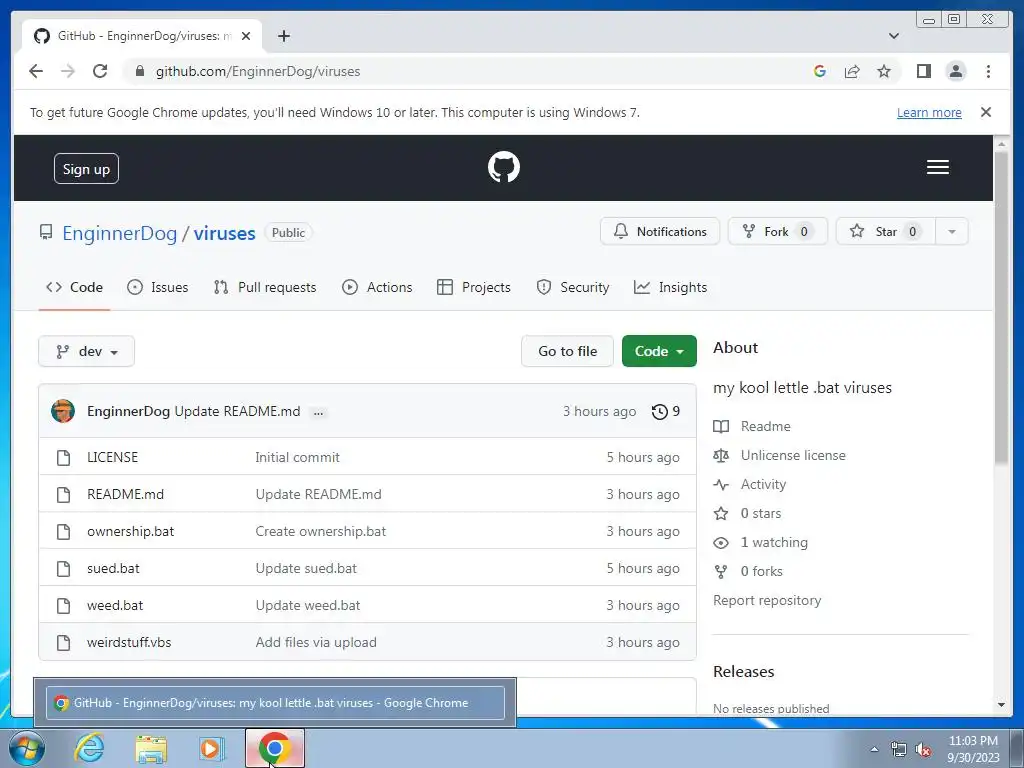Click the muted volume icon in tray
Viewport: 1024px width, 768px height.
coord(923,750)
